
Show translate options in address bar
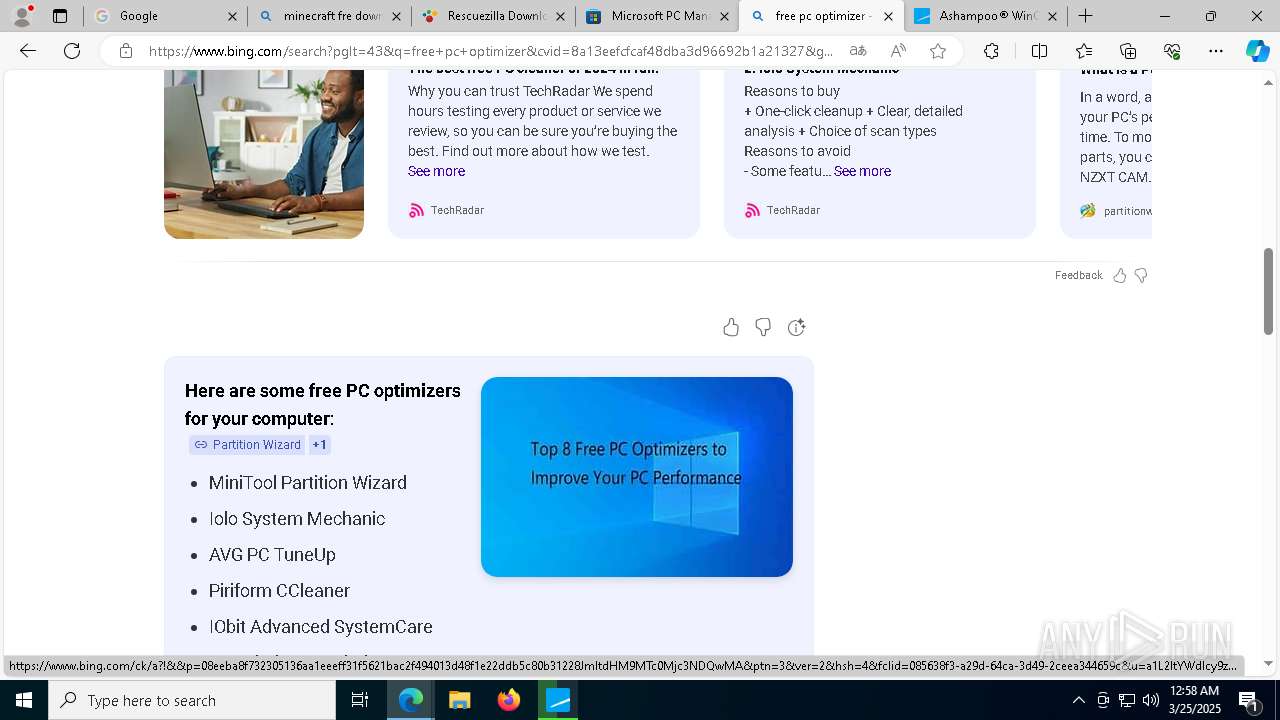point(858,51)
